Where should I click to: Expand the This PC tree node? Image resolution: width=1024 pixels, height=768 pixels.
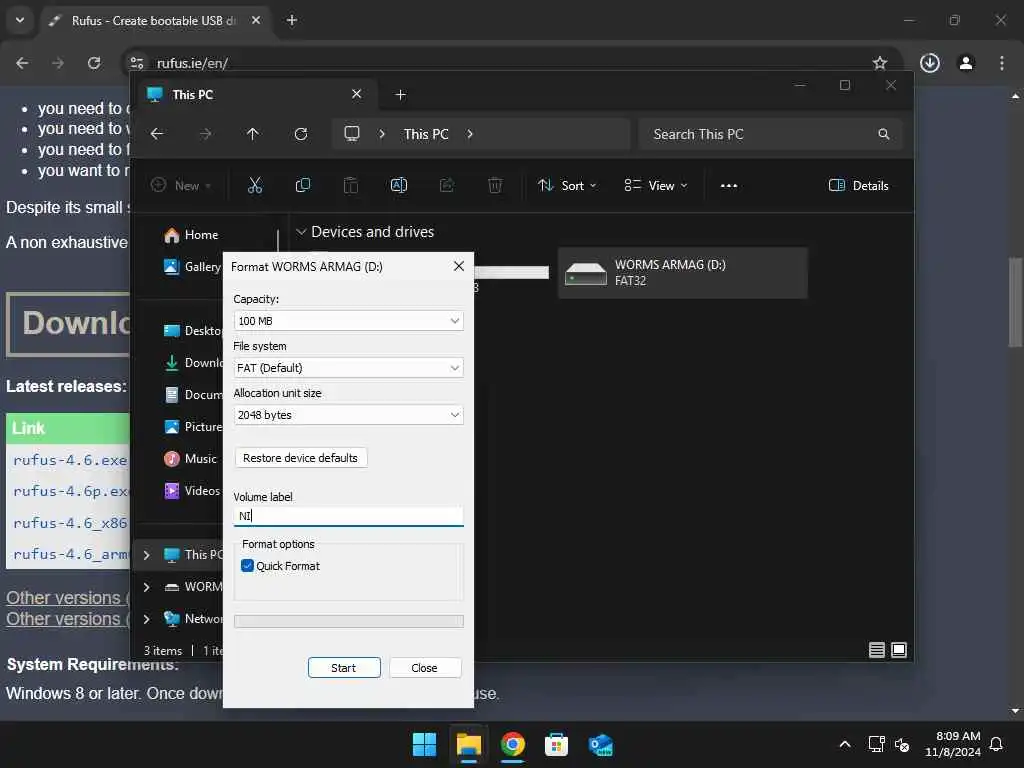pos(147,554)
